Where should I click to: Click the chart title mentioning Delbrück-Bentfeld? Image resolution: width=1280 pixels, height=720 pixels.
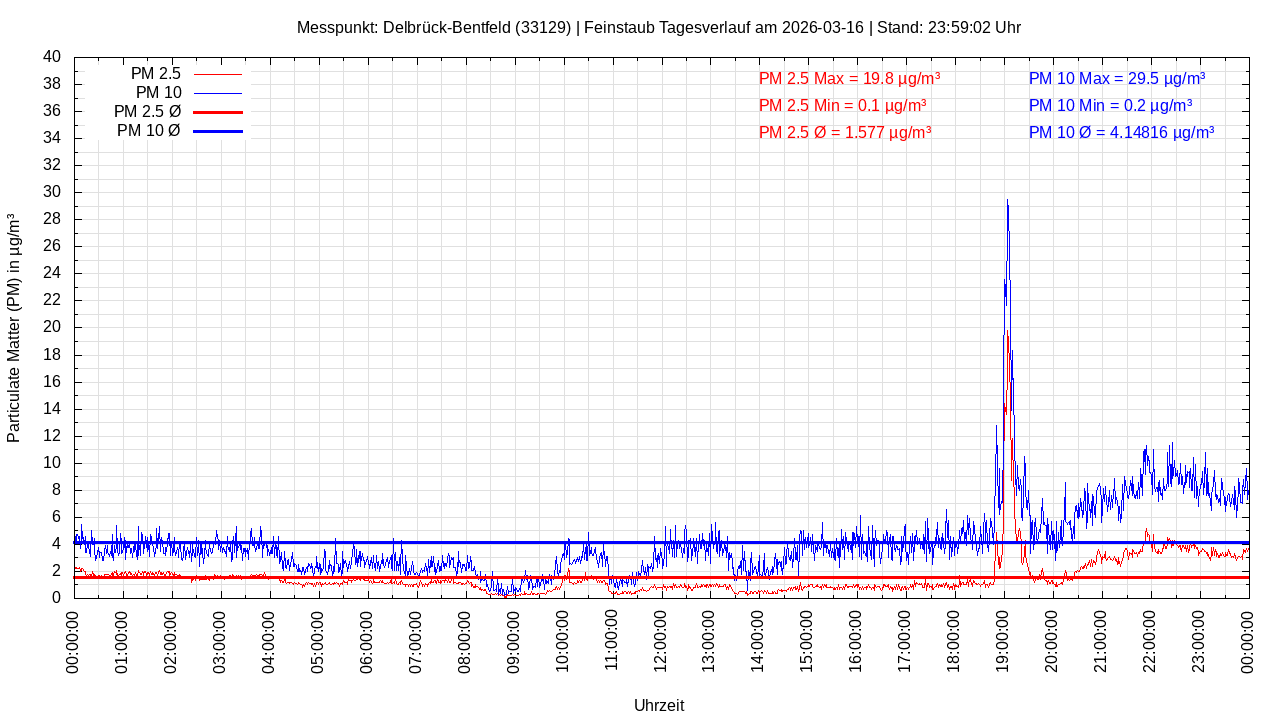click(658, 28)
